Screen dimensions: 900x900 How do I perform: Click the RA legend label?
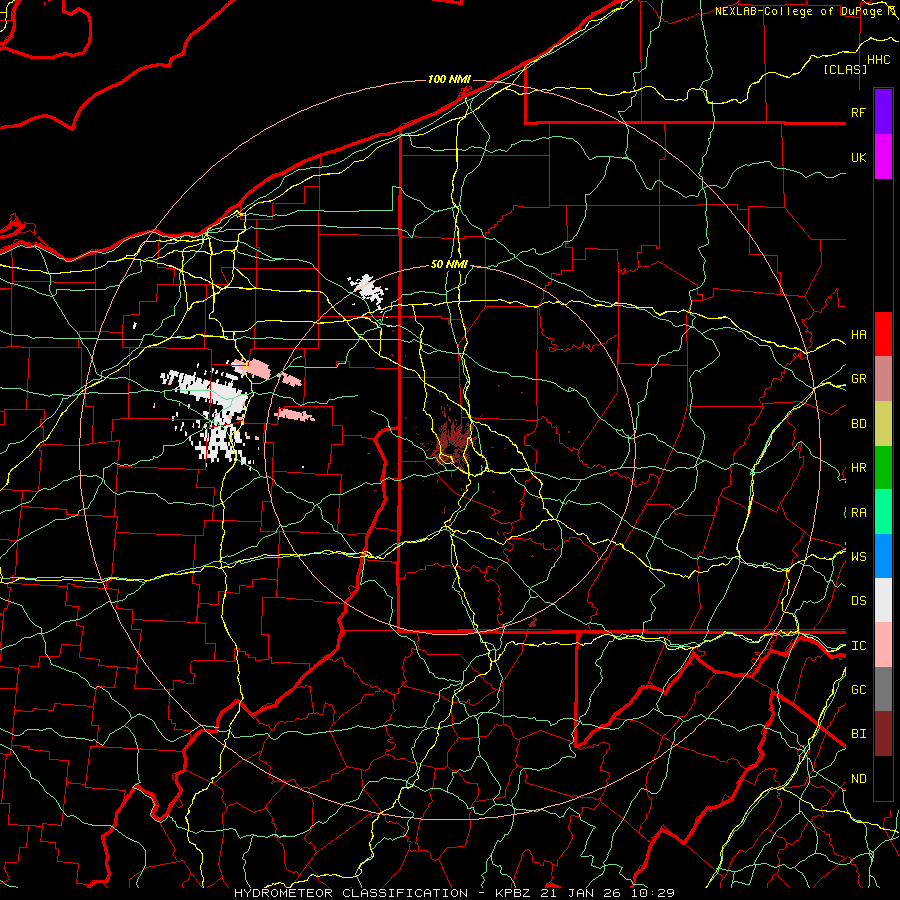pyautogui.click(x=858, y=513)
